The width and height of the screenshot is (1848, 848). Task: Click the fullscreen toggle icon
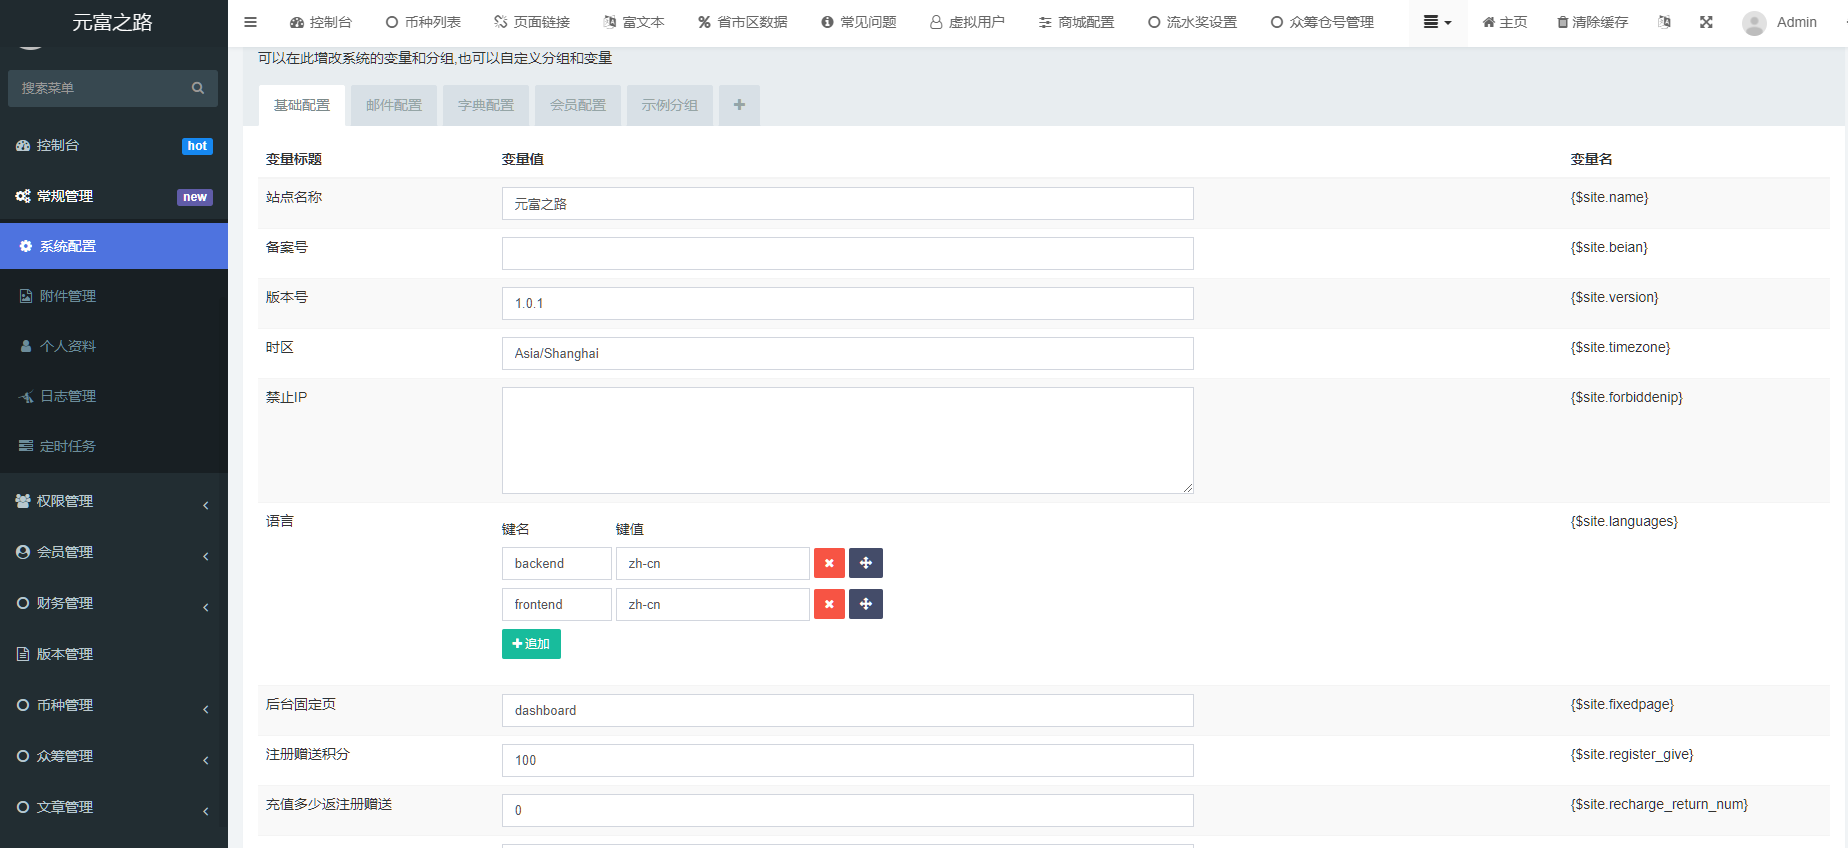click(x=1706, y=22)
